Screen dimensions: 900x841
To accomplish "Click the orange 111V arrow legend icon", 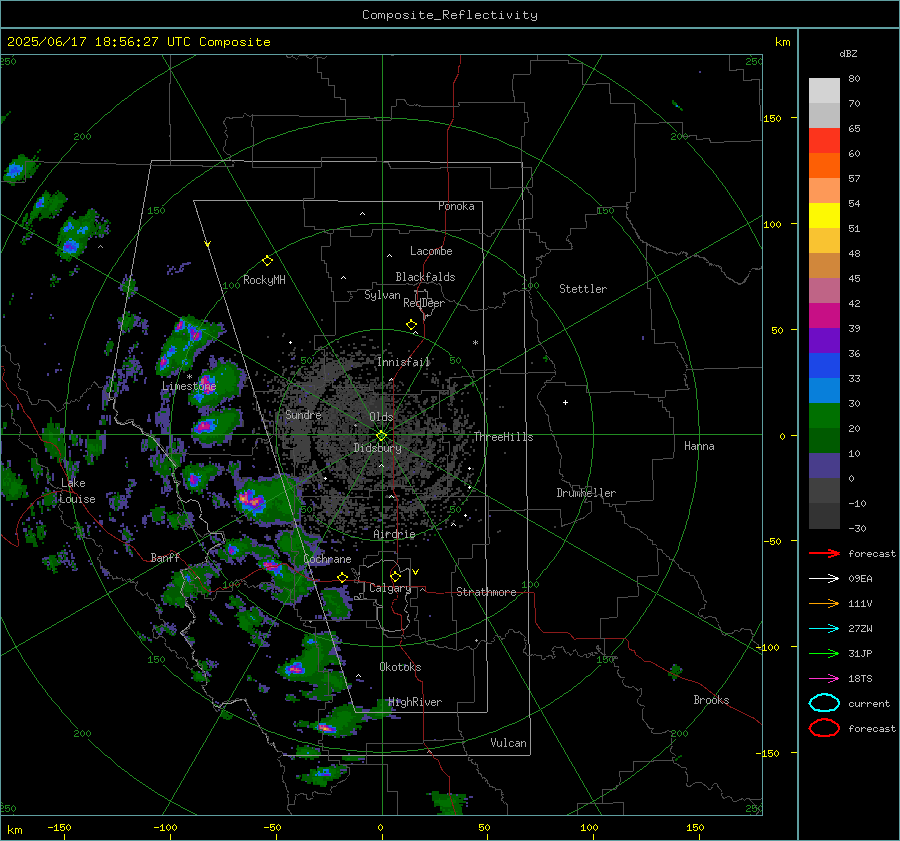I will tap(824, 603).
